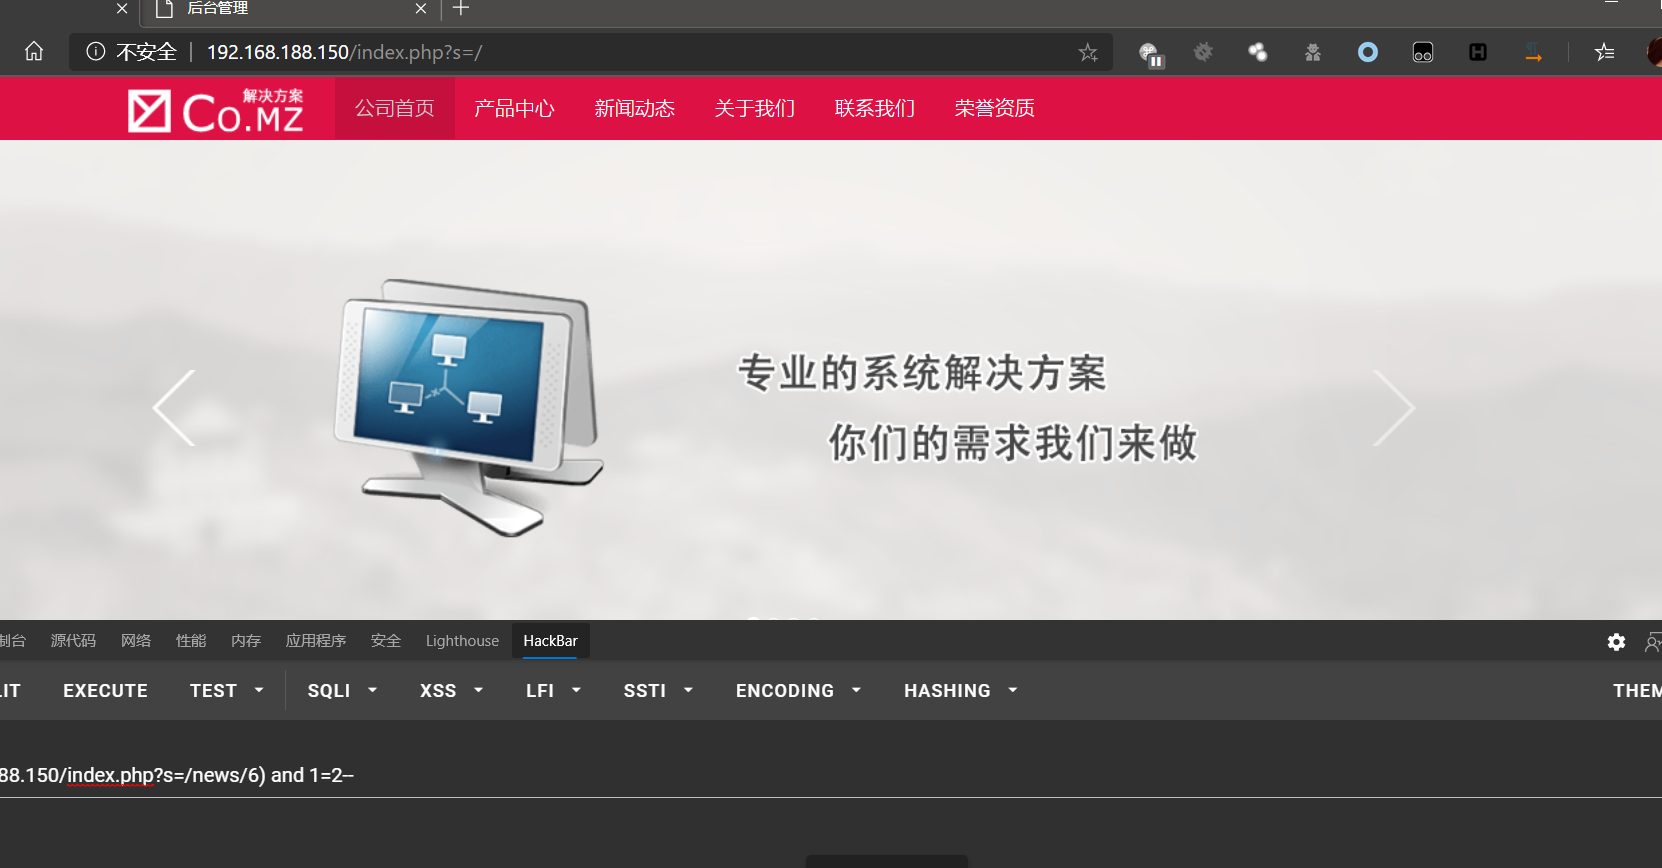This screenshot has width=1662, height=868.
Task: Show previous carousel slide with left arrow
Action: click(x=174, y=408)
